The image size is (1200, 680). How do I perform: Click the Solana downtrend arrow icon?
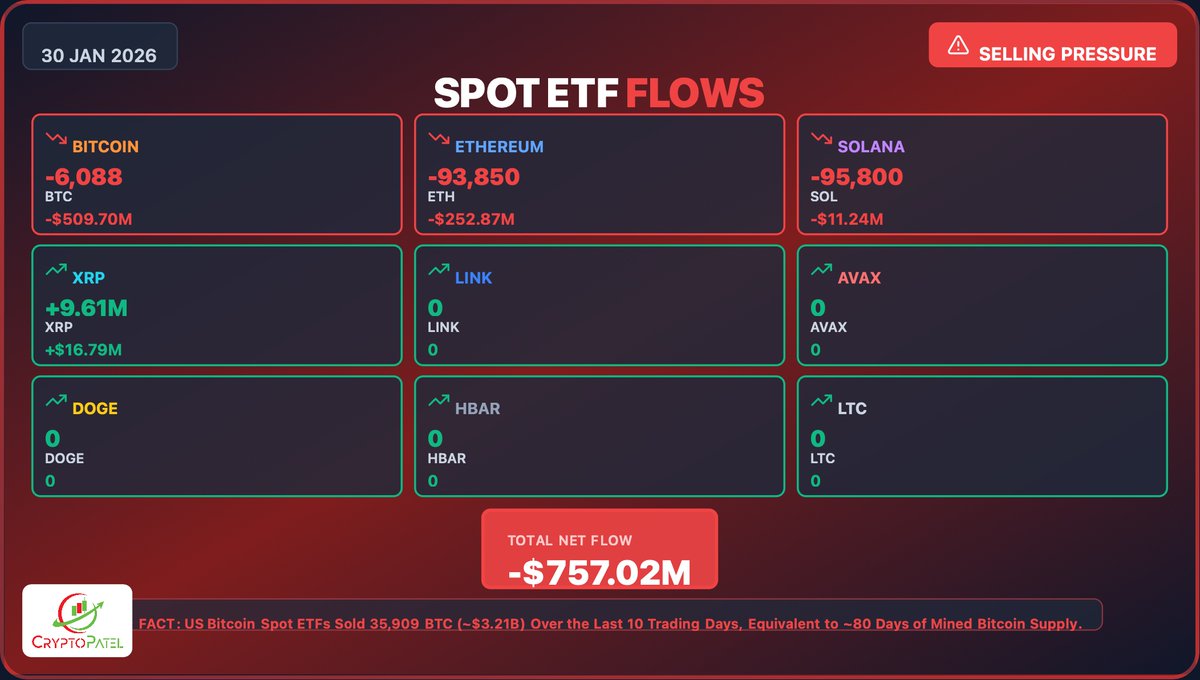pos(820,140)
